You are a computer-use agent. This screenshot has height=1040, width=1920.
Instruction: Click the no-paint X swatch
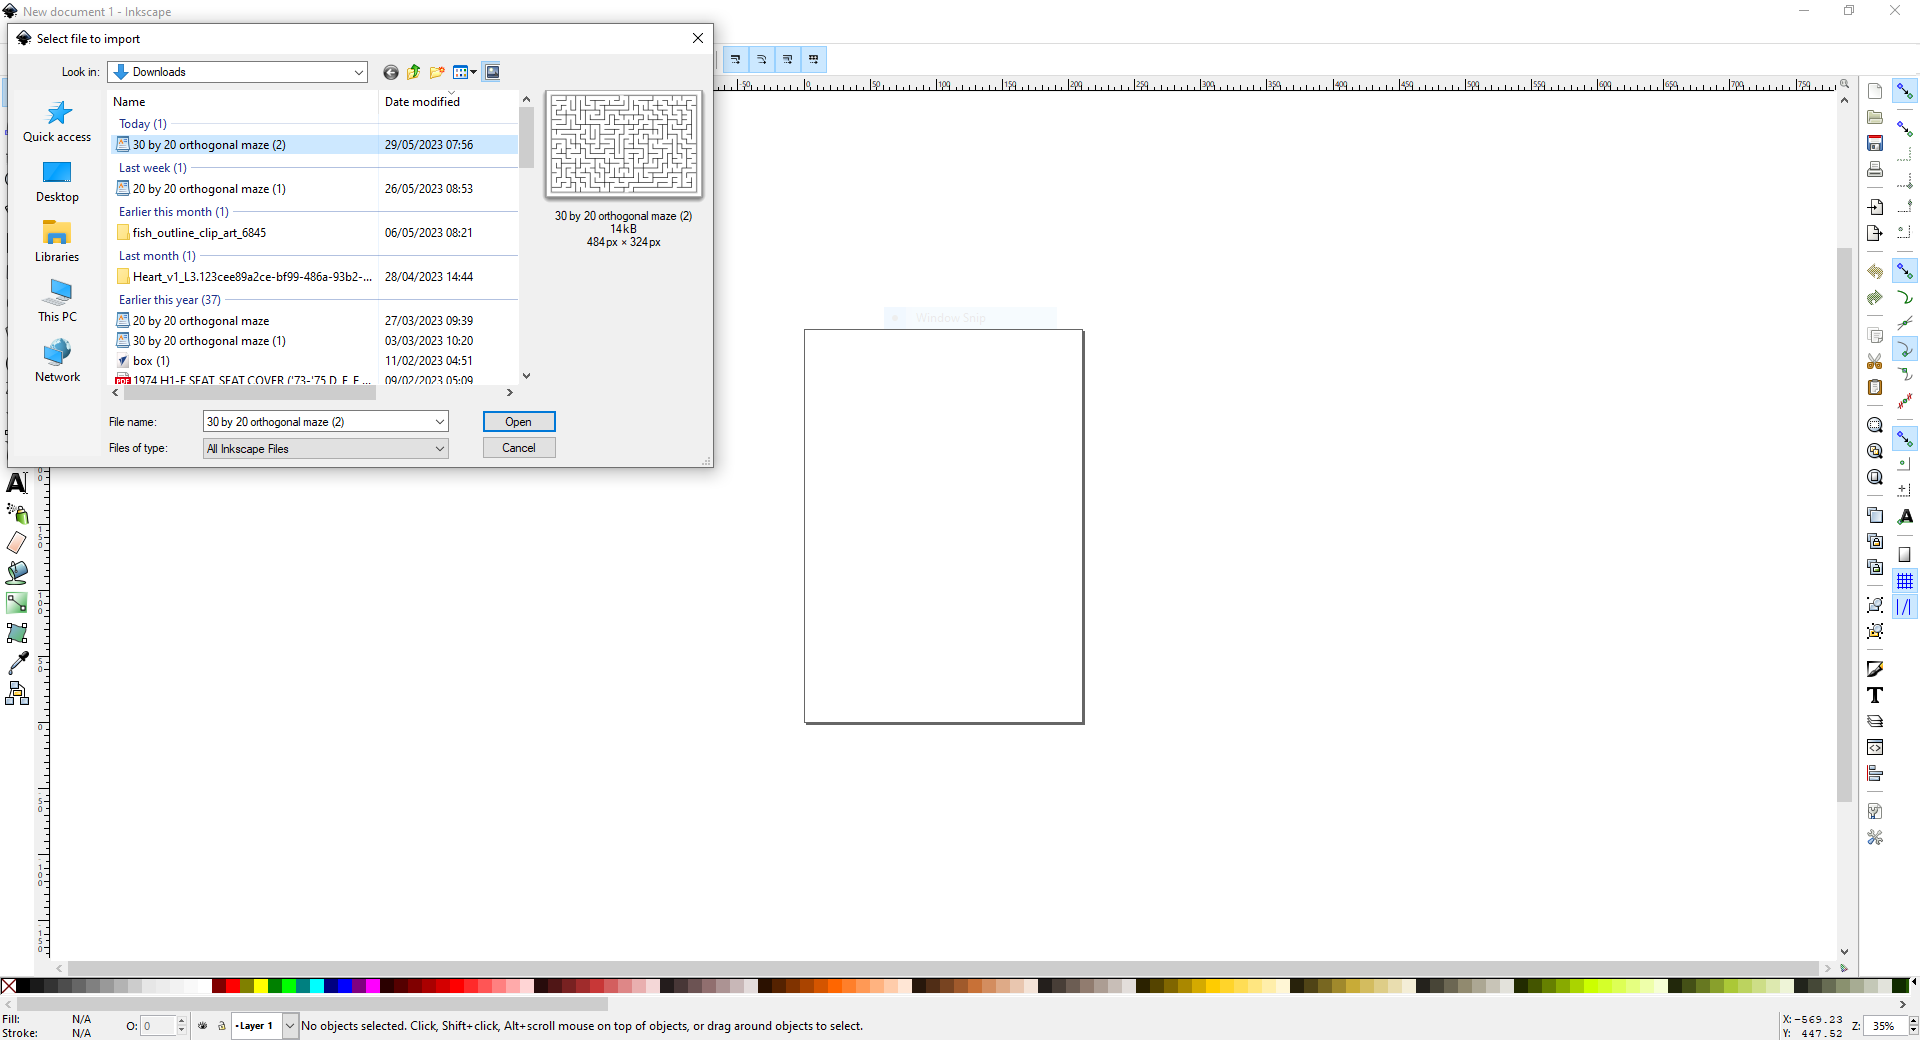coord(9,986)
